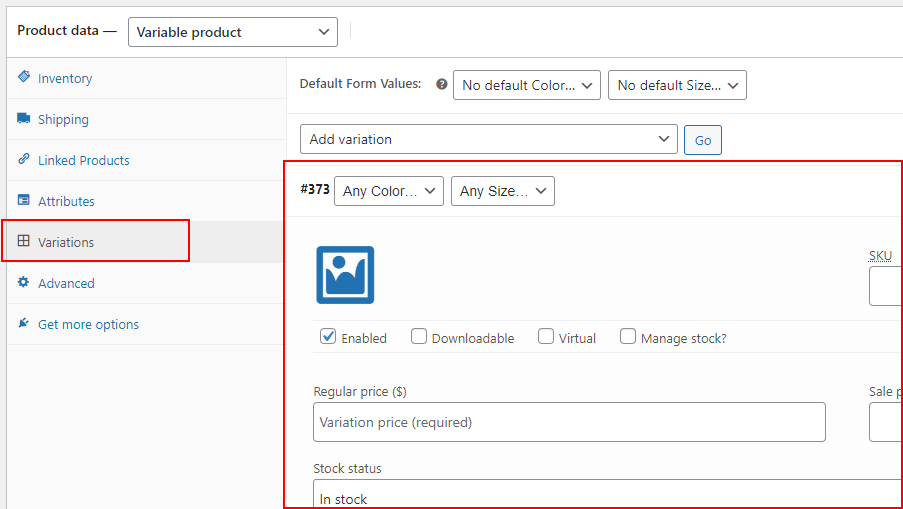The image size is (903, 509).
Task: Open the Add variation dropdown
Action: click(x=489, y=139)
